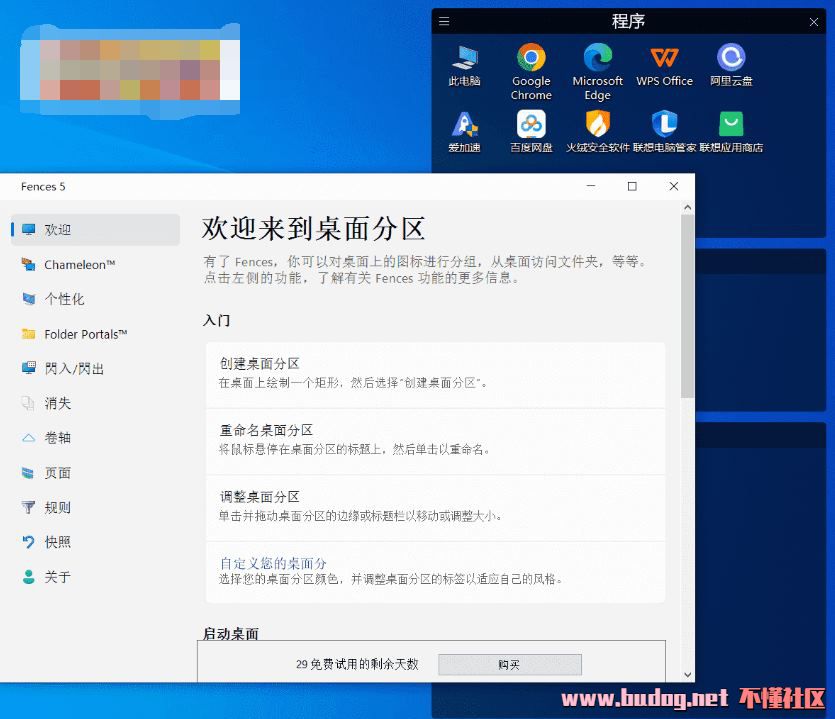The height and width of the screenshot is (719, 835).
Task: Open the 快照 sidebar page
Action: click(58, 542)
